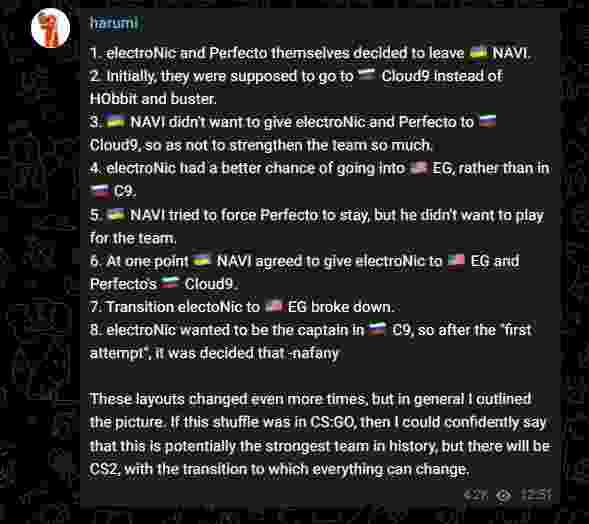The width and height of the screenshot is (589, 524).
Task: Click the US flag before EG in point 4
Action: pos(419,168)
